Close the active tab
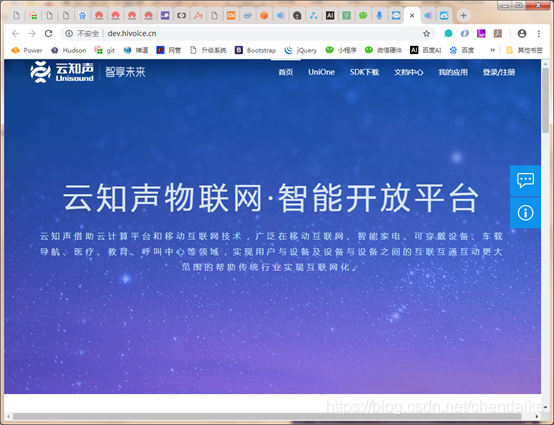 tap(412, 16)
